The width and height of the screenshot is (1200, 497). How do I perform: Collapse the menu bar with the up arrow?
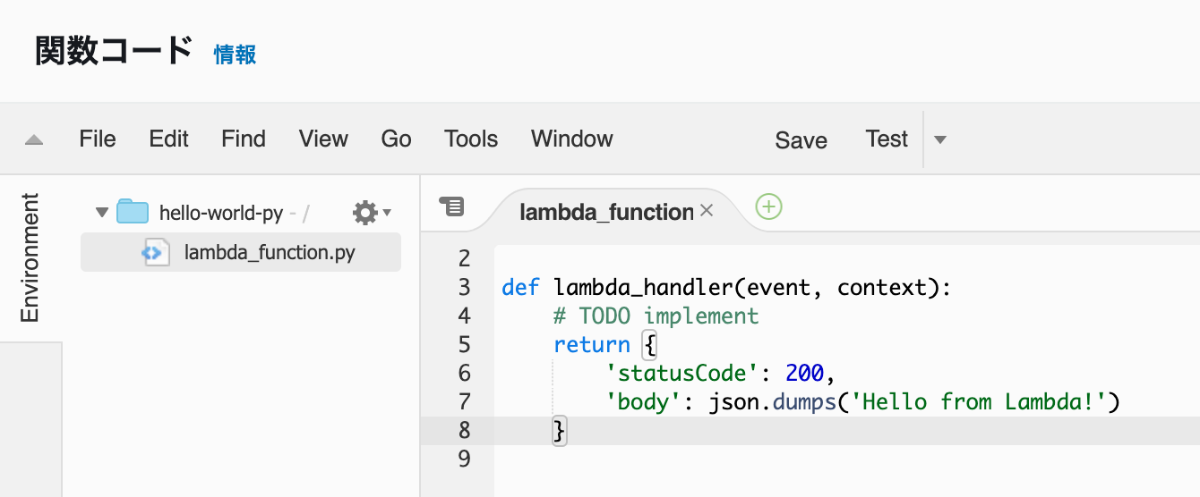click(34, 140)
